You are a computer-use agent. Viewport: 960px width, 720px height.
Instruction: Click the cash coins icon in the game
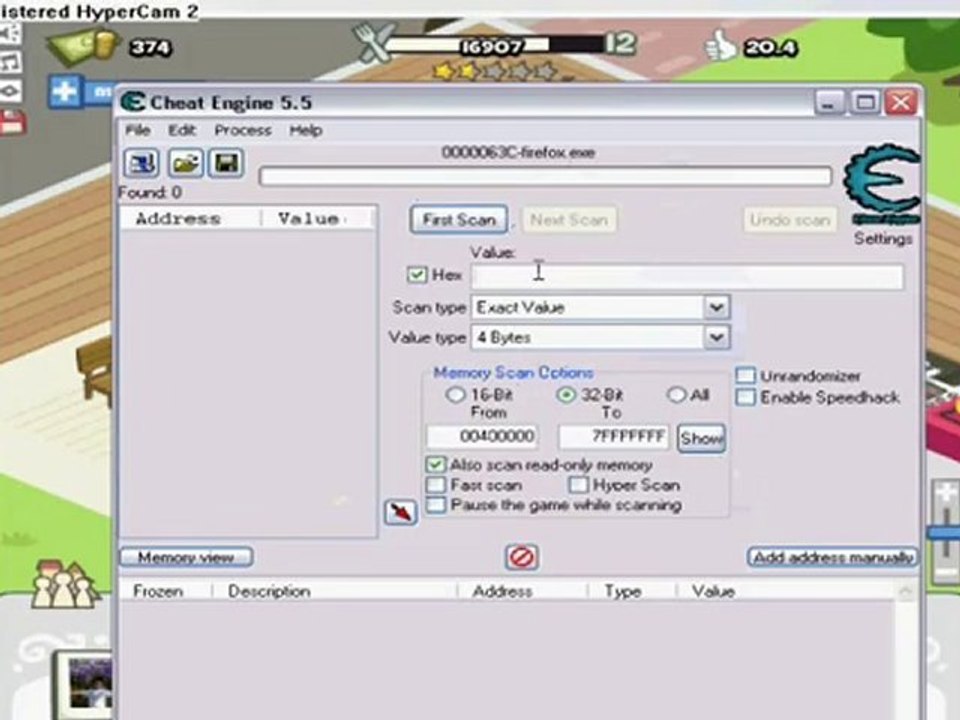84,47
